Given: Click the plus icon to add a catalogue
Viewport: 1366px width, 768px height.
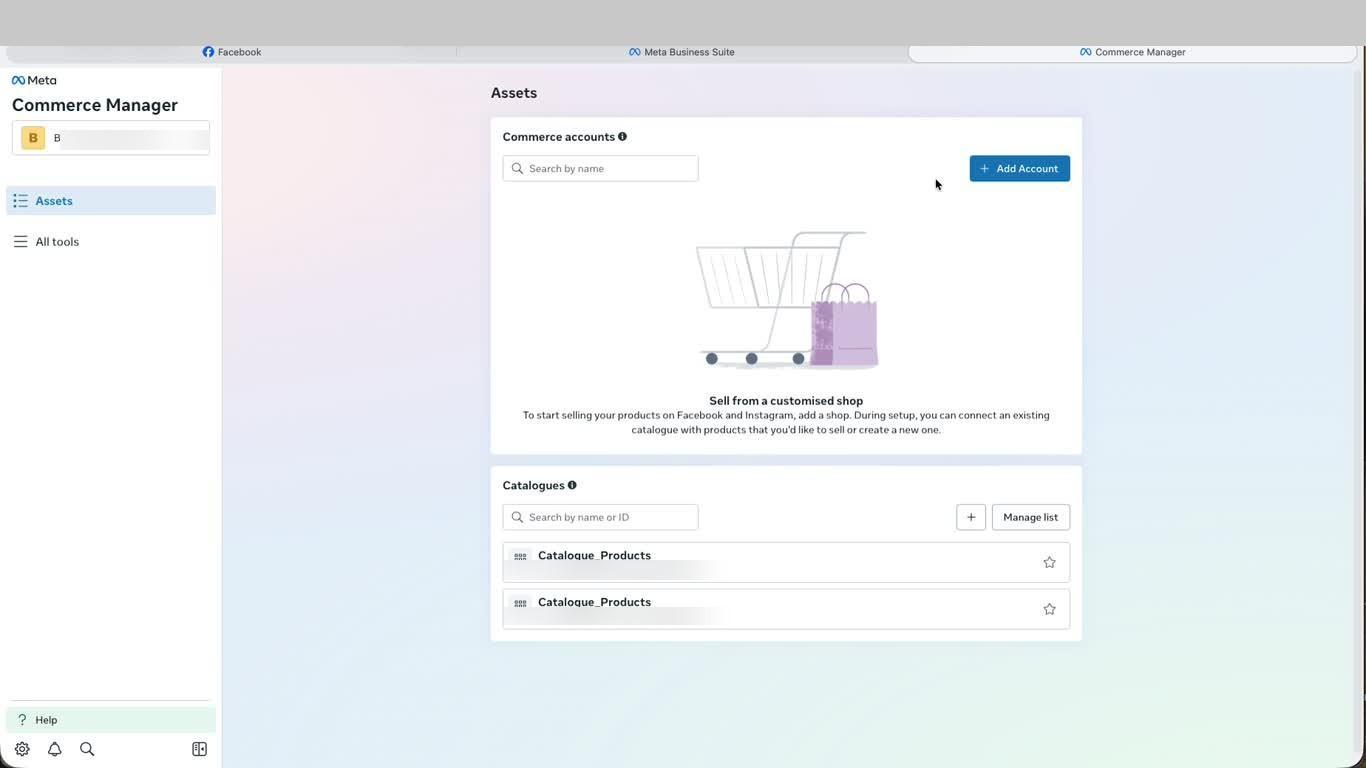Looking at the screenshot, I should click(x=971, y=517).
